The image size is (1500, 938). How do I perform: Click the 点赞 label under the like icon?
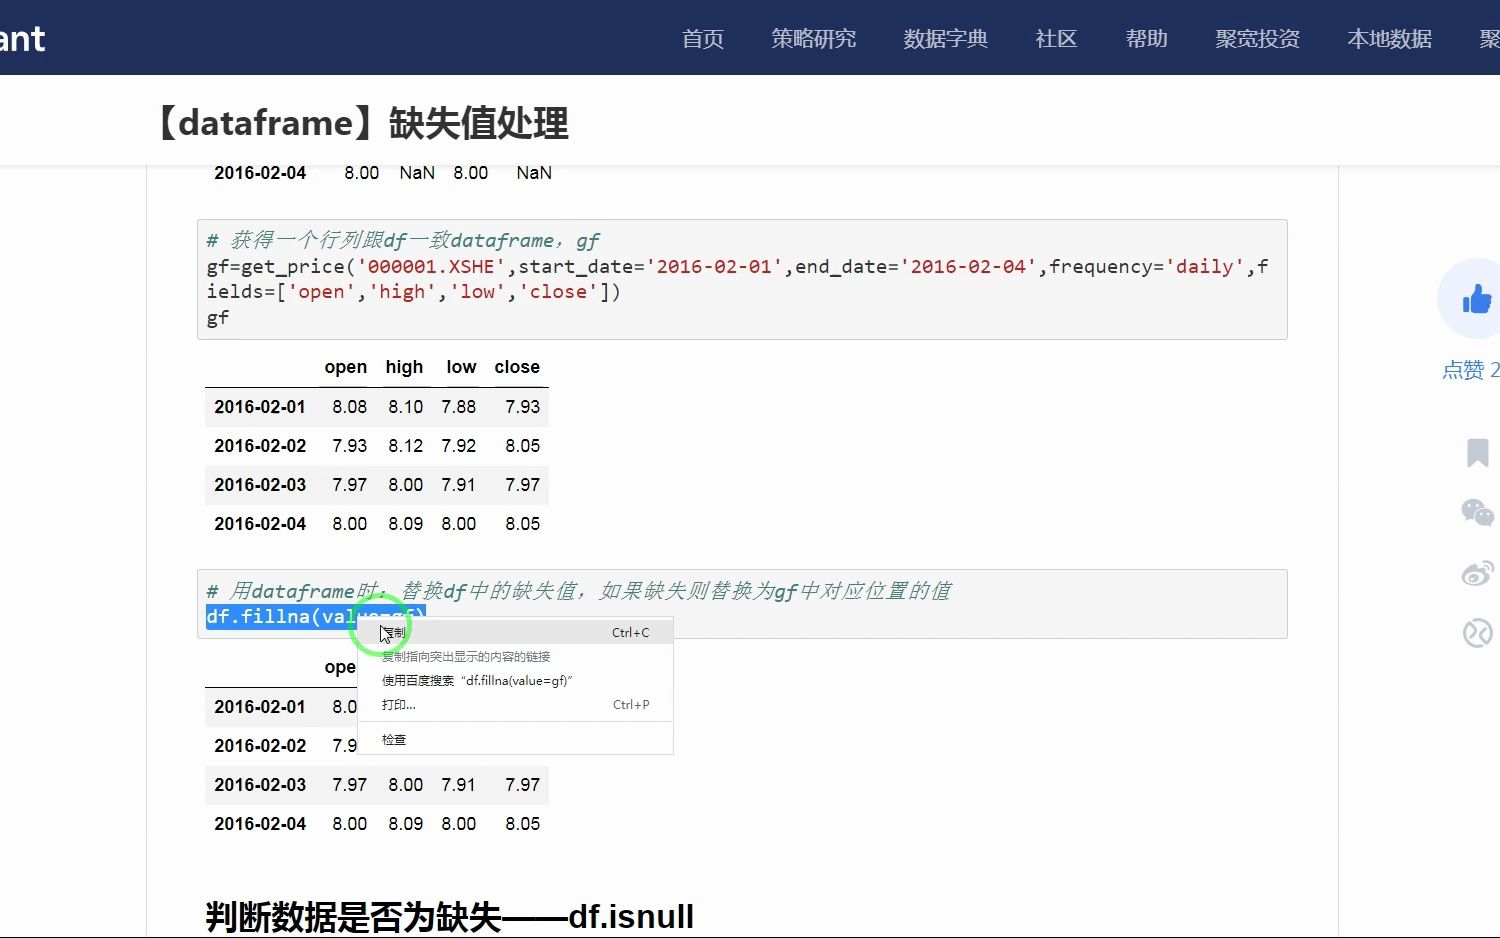tap(1470, 370)
